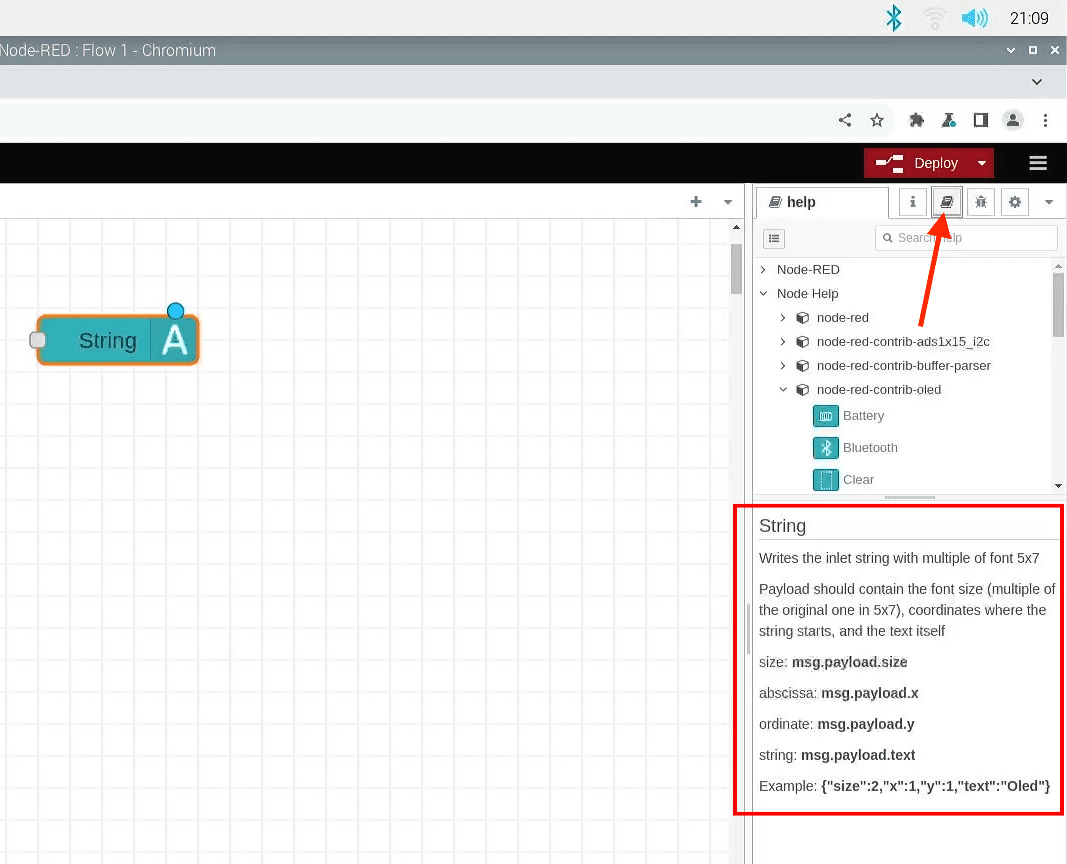Expand the Node-RED help tree item

click(763, 270)
